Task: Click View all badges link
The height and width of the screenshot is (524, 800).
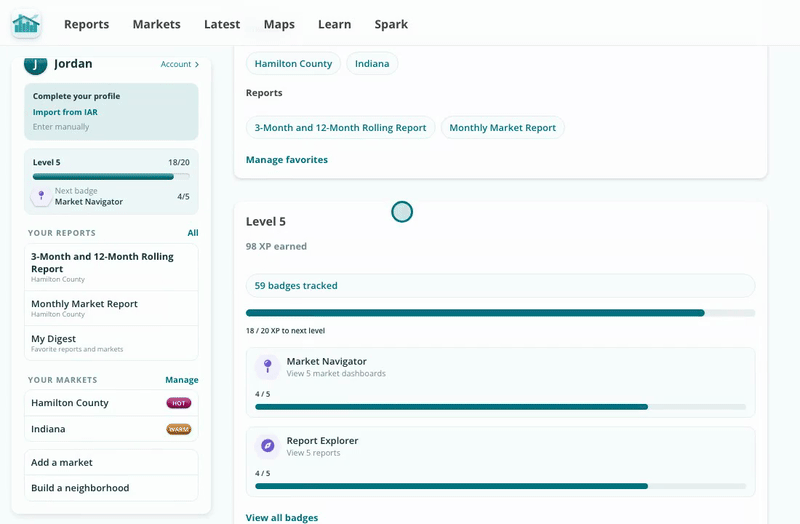Action: tap(282, 517)
